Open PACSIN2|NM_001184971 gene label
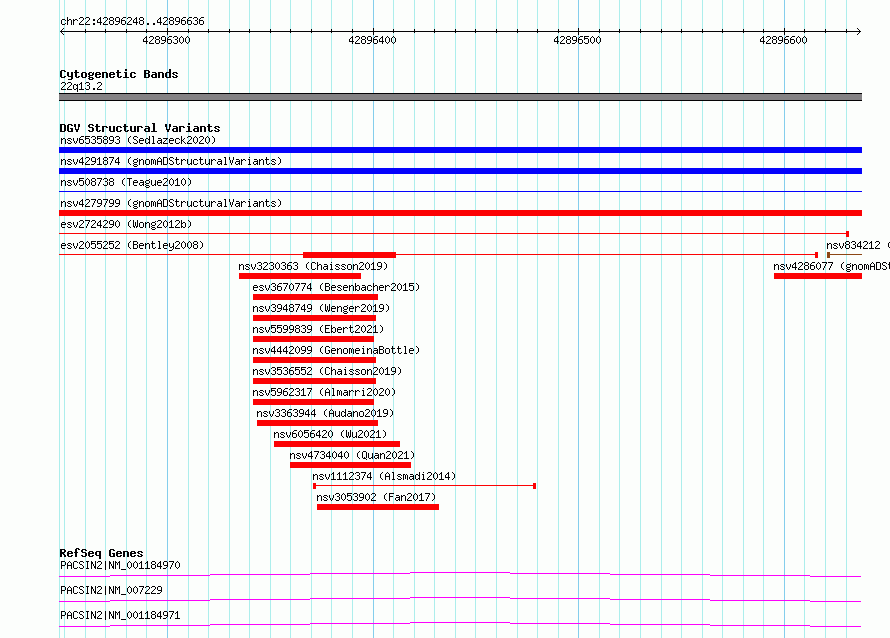890x638 pixels. point(120,615)
